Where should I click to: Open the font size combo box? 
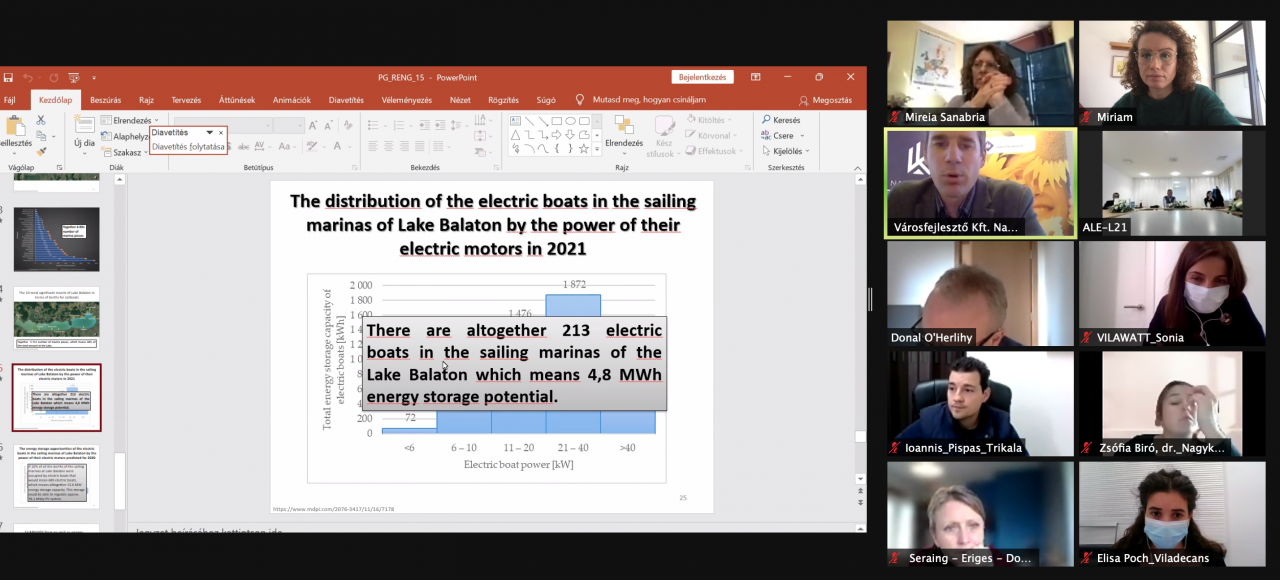pos(288,125)
